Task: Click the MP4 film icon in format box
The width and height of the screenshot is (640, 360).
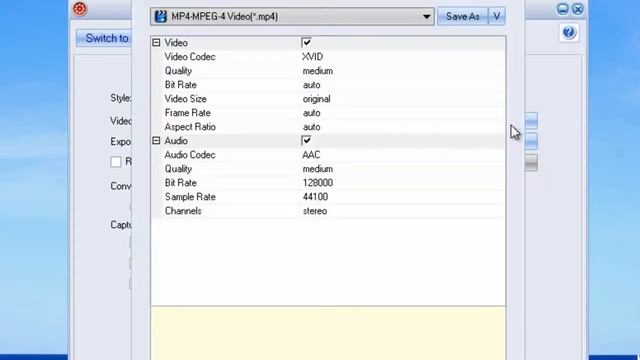Action: pyautogui.click(x=161, y=17)
